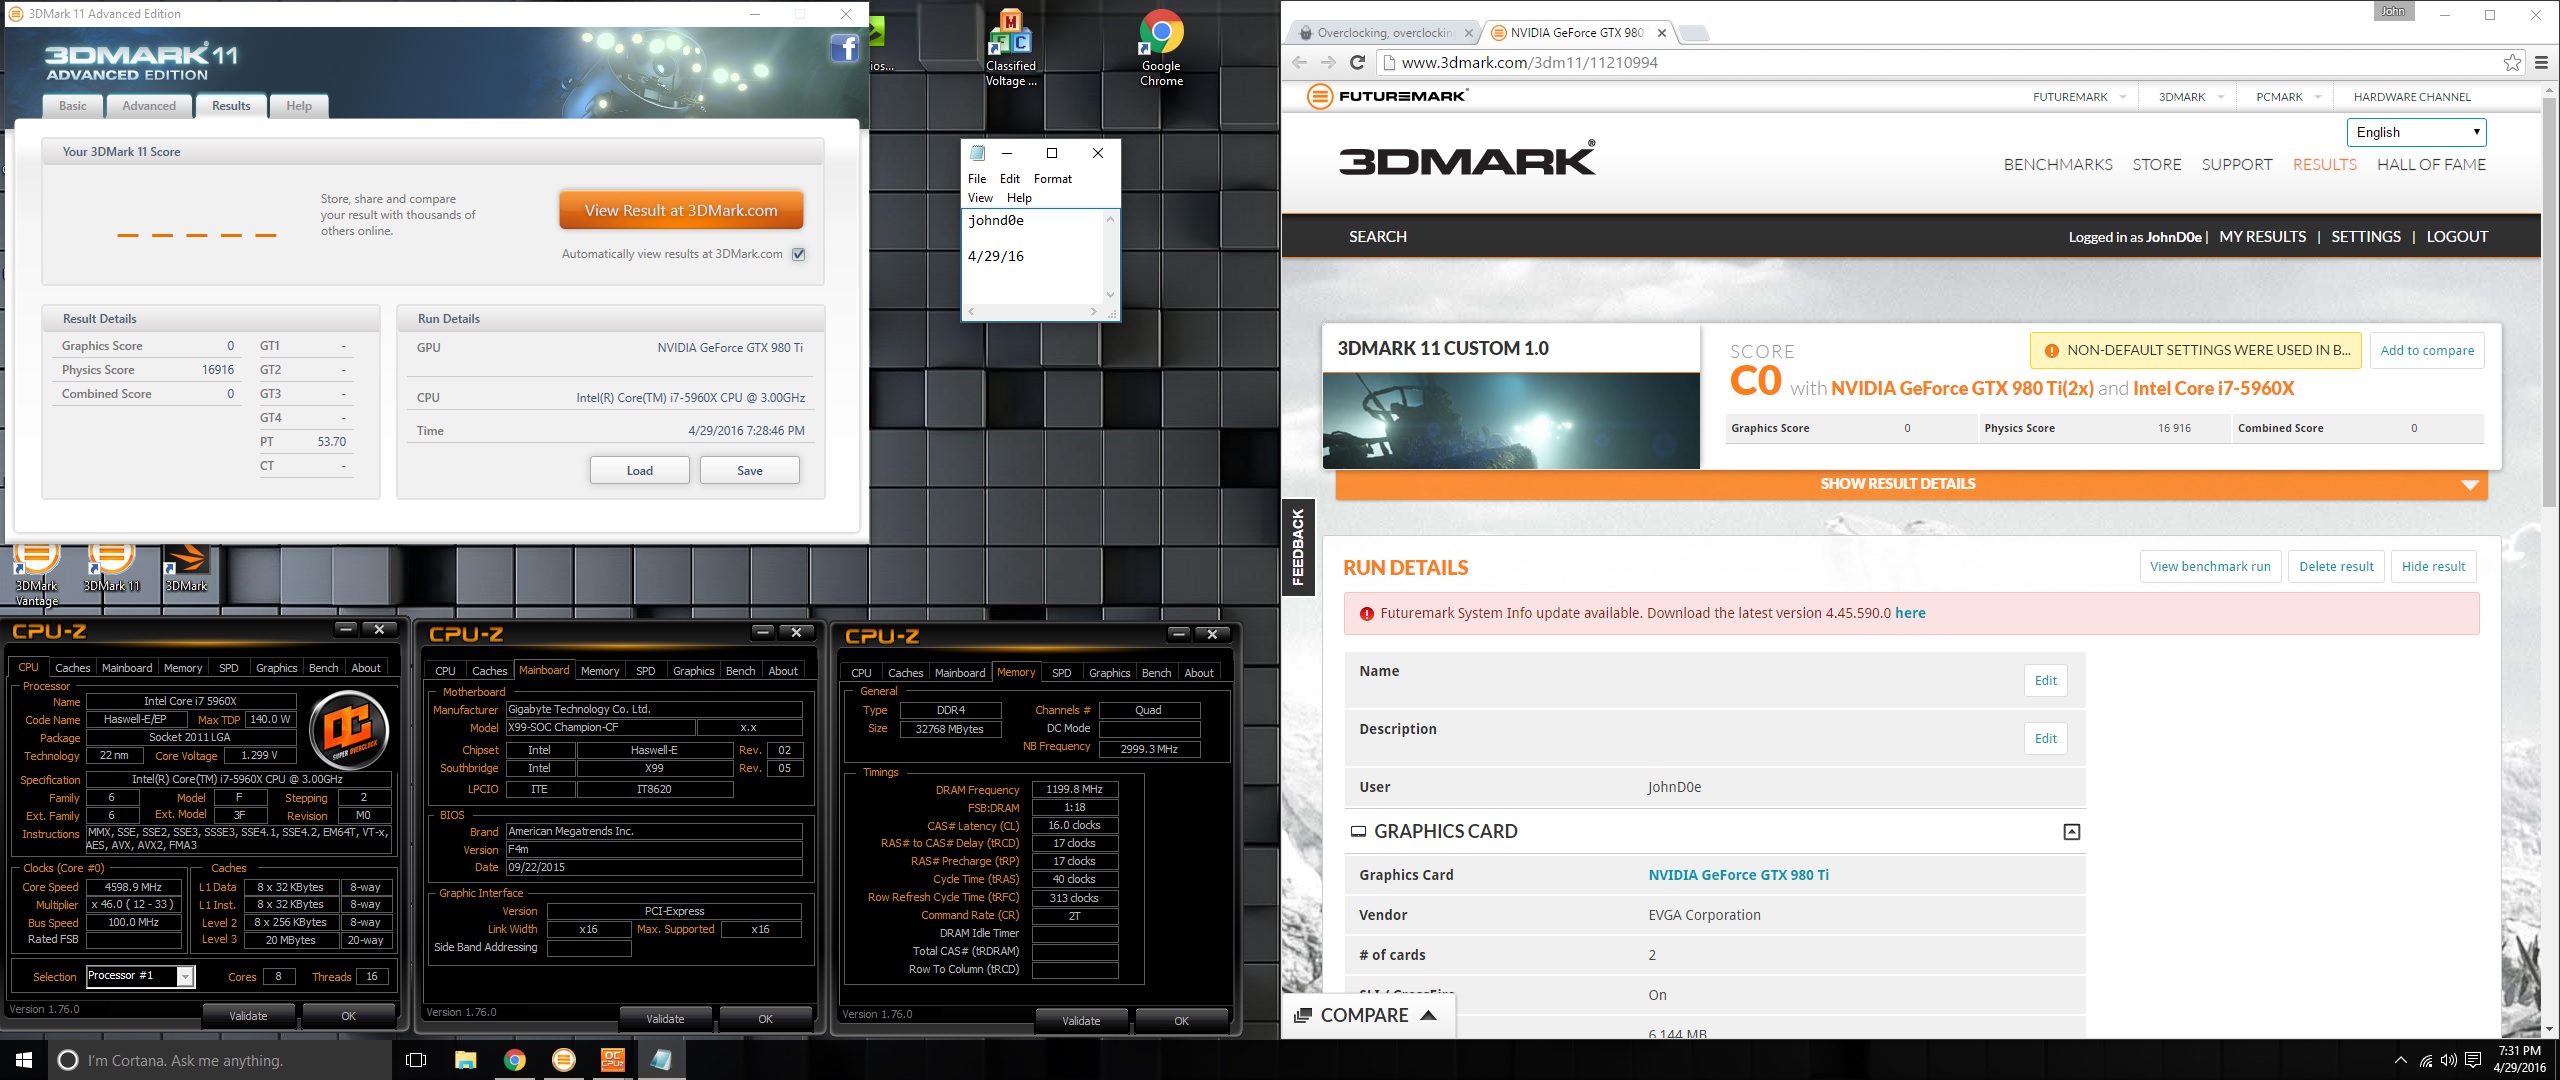Click benchmark thumbnail image on result page
This screenshot has height=1080, width=2560.
coord(1511,421)
